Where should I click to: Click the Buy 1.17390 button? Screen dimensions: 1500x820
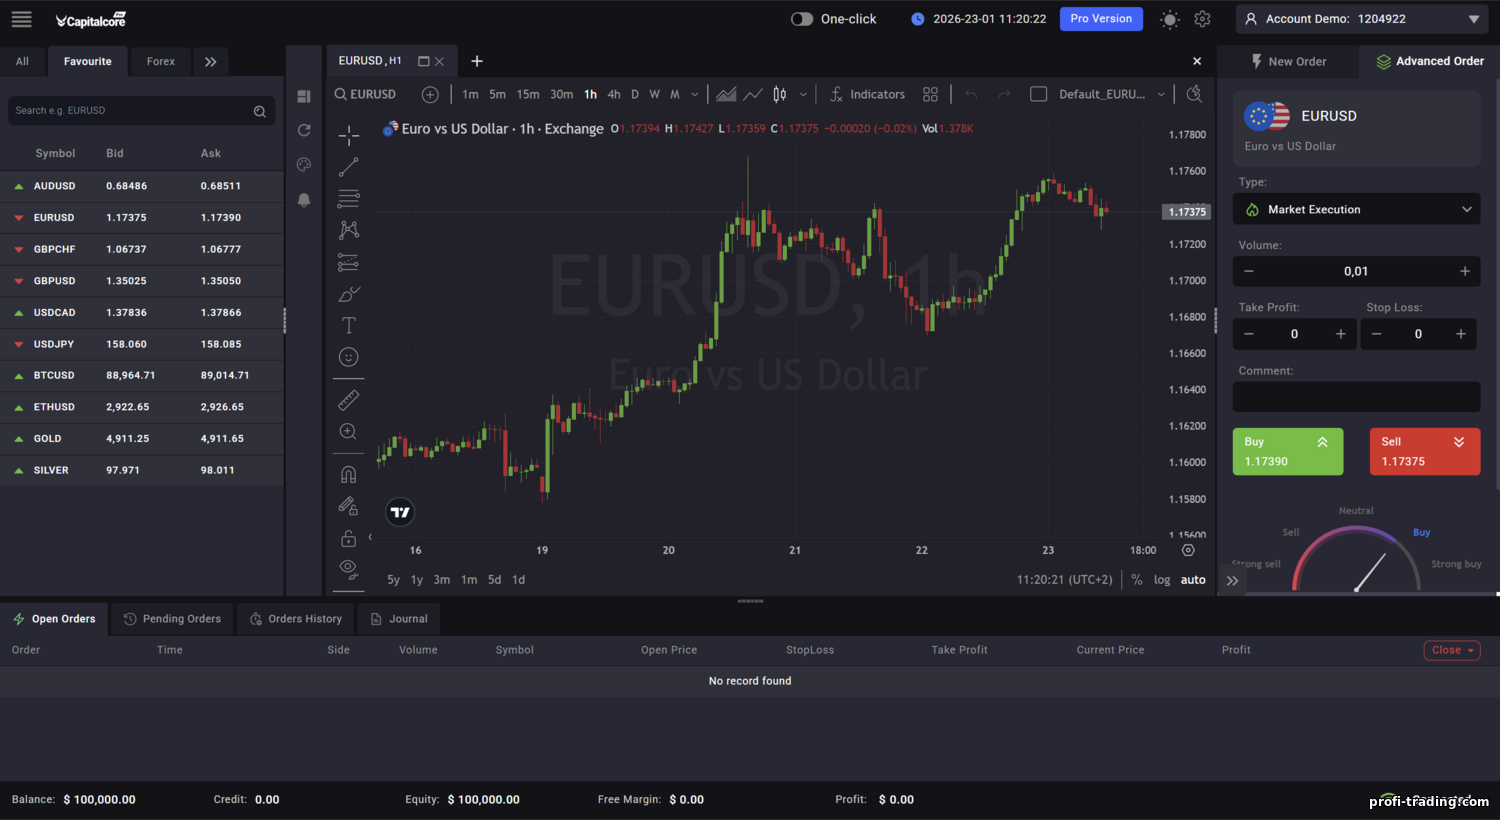(x=1287, y=451)
